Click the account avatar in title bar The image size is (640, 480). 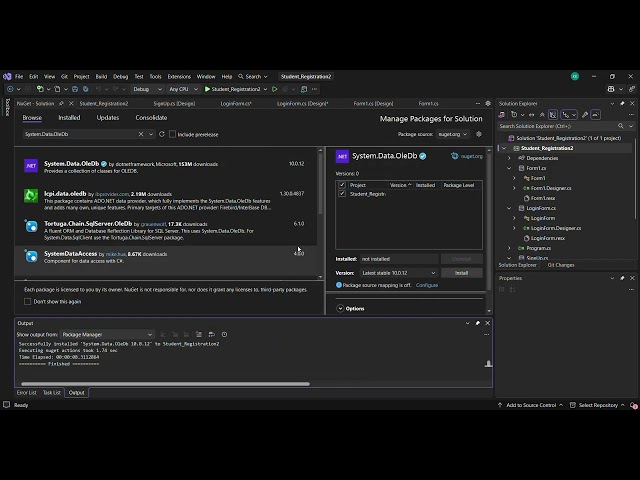click(x=575, y=76)
